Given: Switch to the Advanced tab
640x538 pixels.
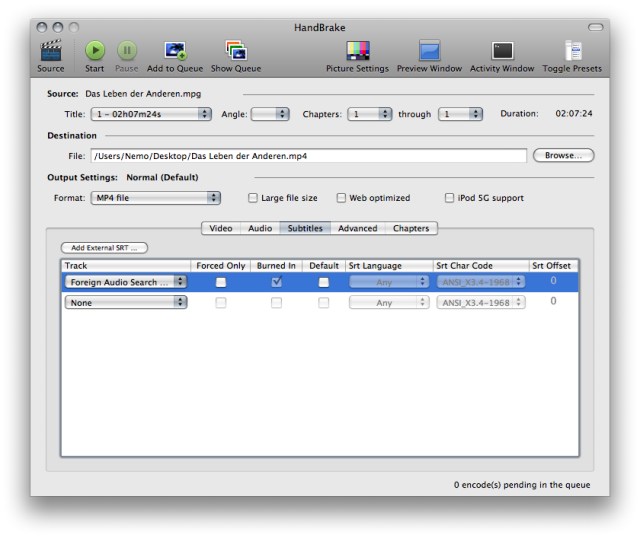Looking at the screenshot, I should (358, 228).
